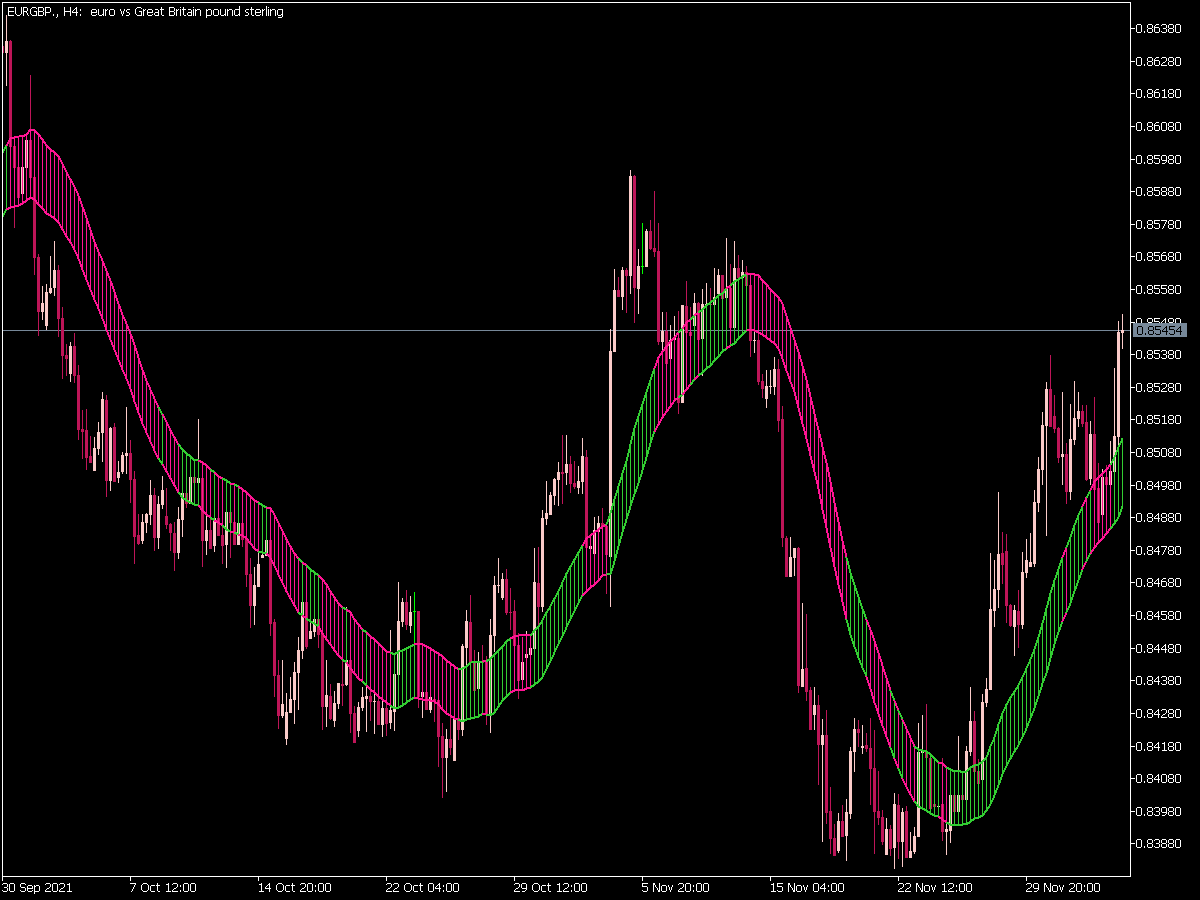Click price scale value 0.84780

1161,550
